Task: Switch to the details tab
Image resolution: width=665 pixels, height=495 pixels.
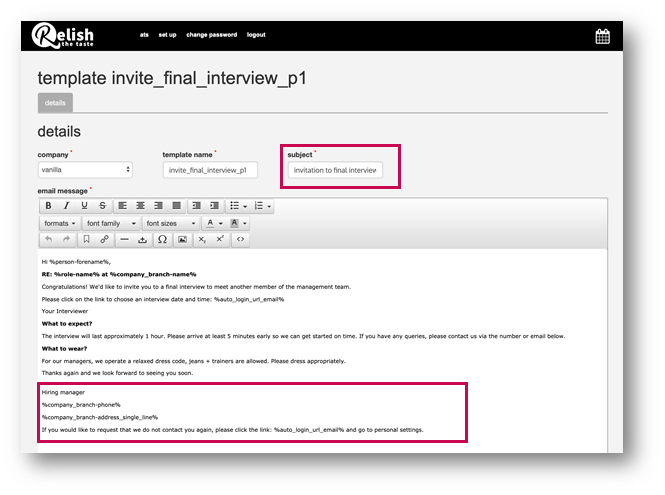Action: point(55,103)
